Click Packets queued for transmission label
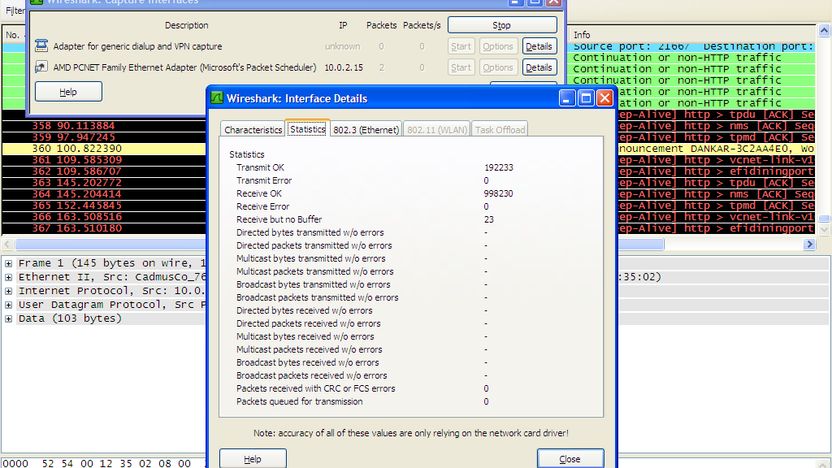Screen dimensions: 832x468 point(299,402)
